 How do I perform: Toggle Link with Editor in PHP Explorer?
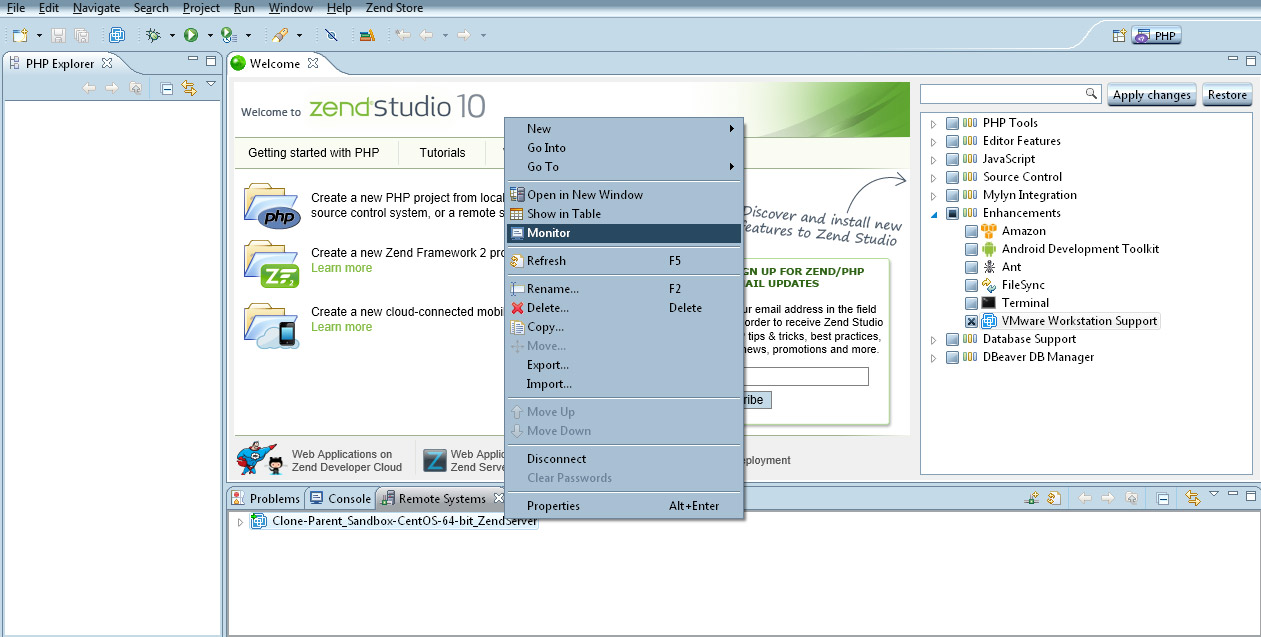click(188, 88)
